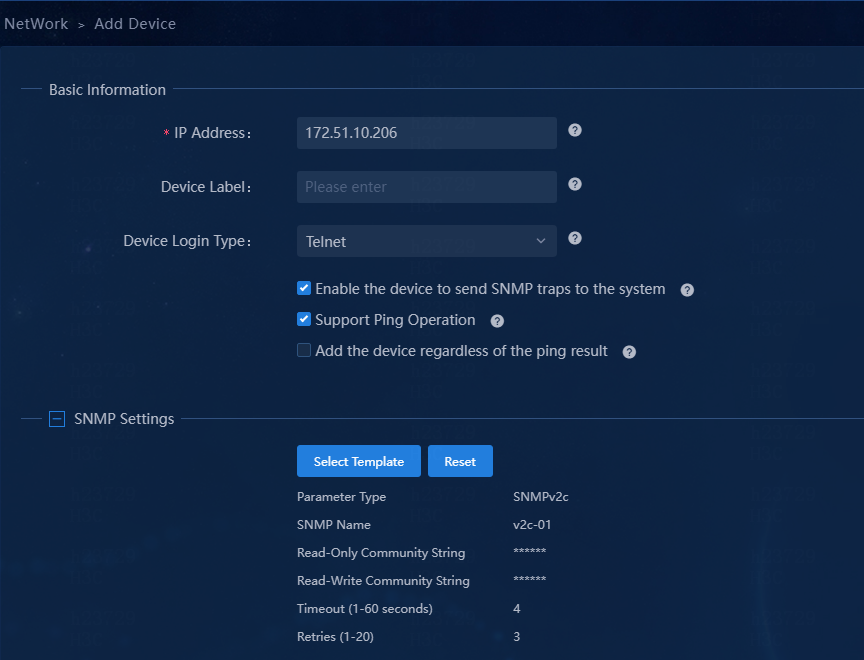Click the SNMP Settings heading text
The height and width of the screenshot is (660, 864).
pos(124,419)
